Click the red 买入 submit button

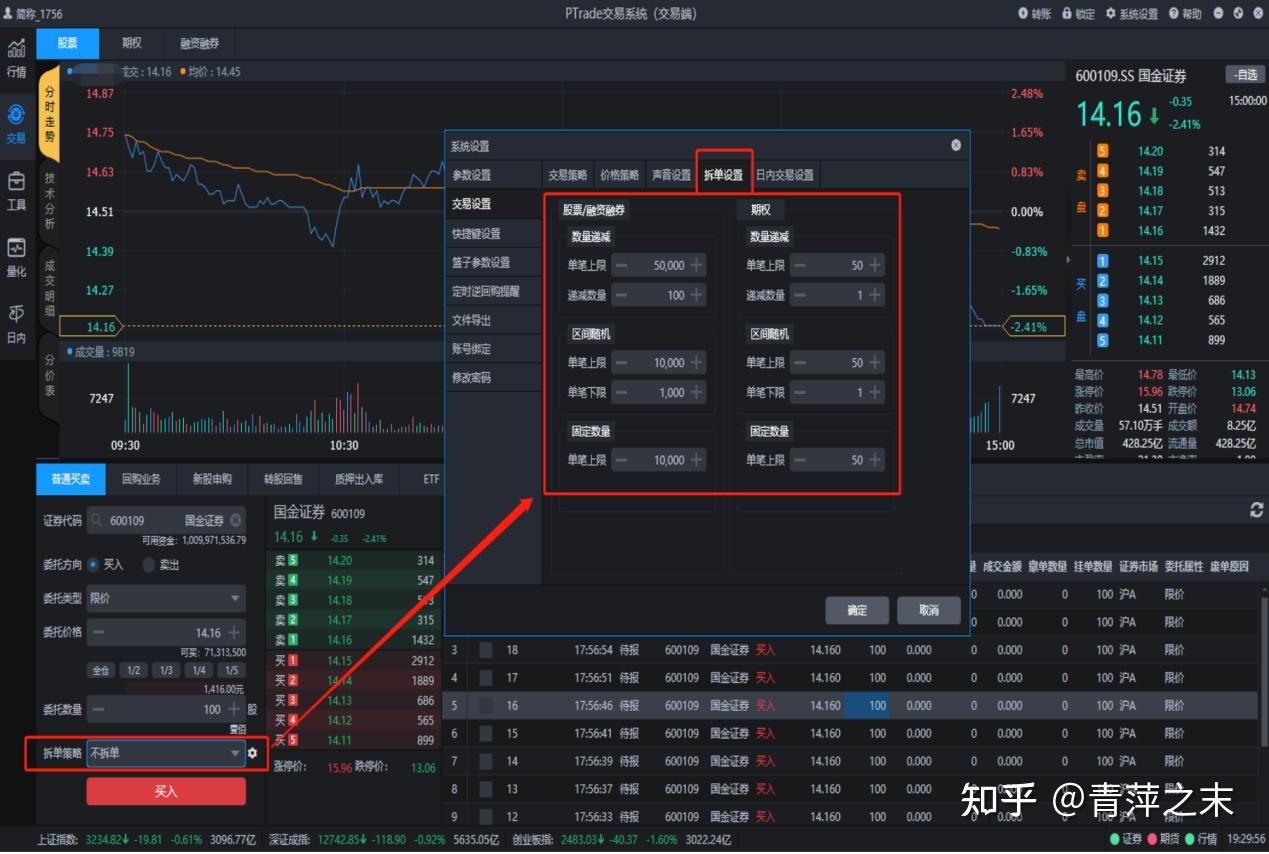click(x=166, y=791)
